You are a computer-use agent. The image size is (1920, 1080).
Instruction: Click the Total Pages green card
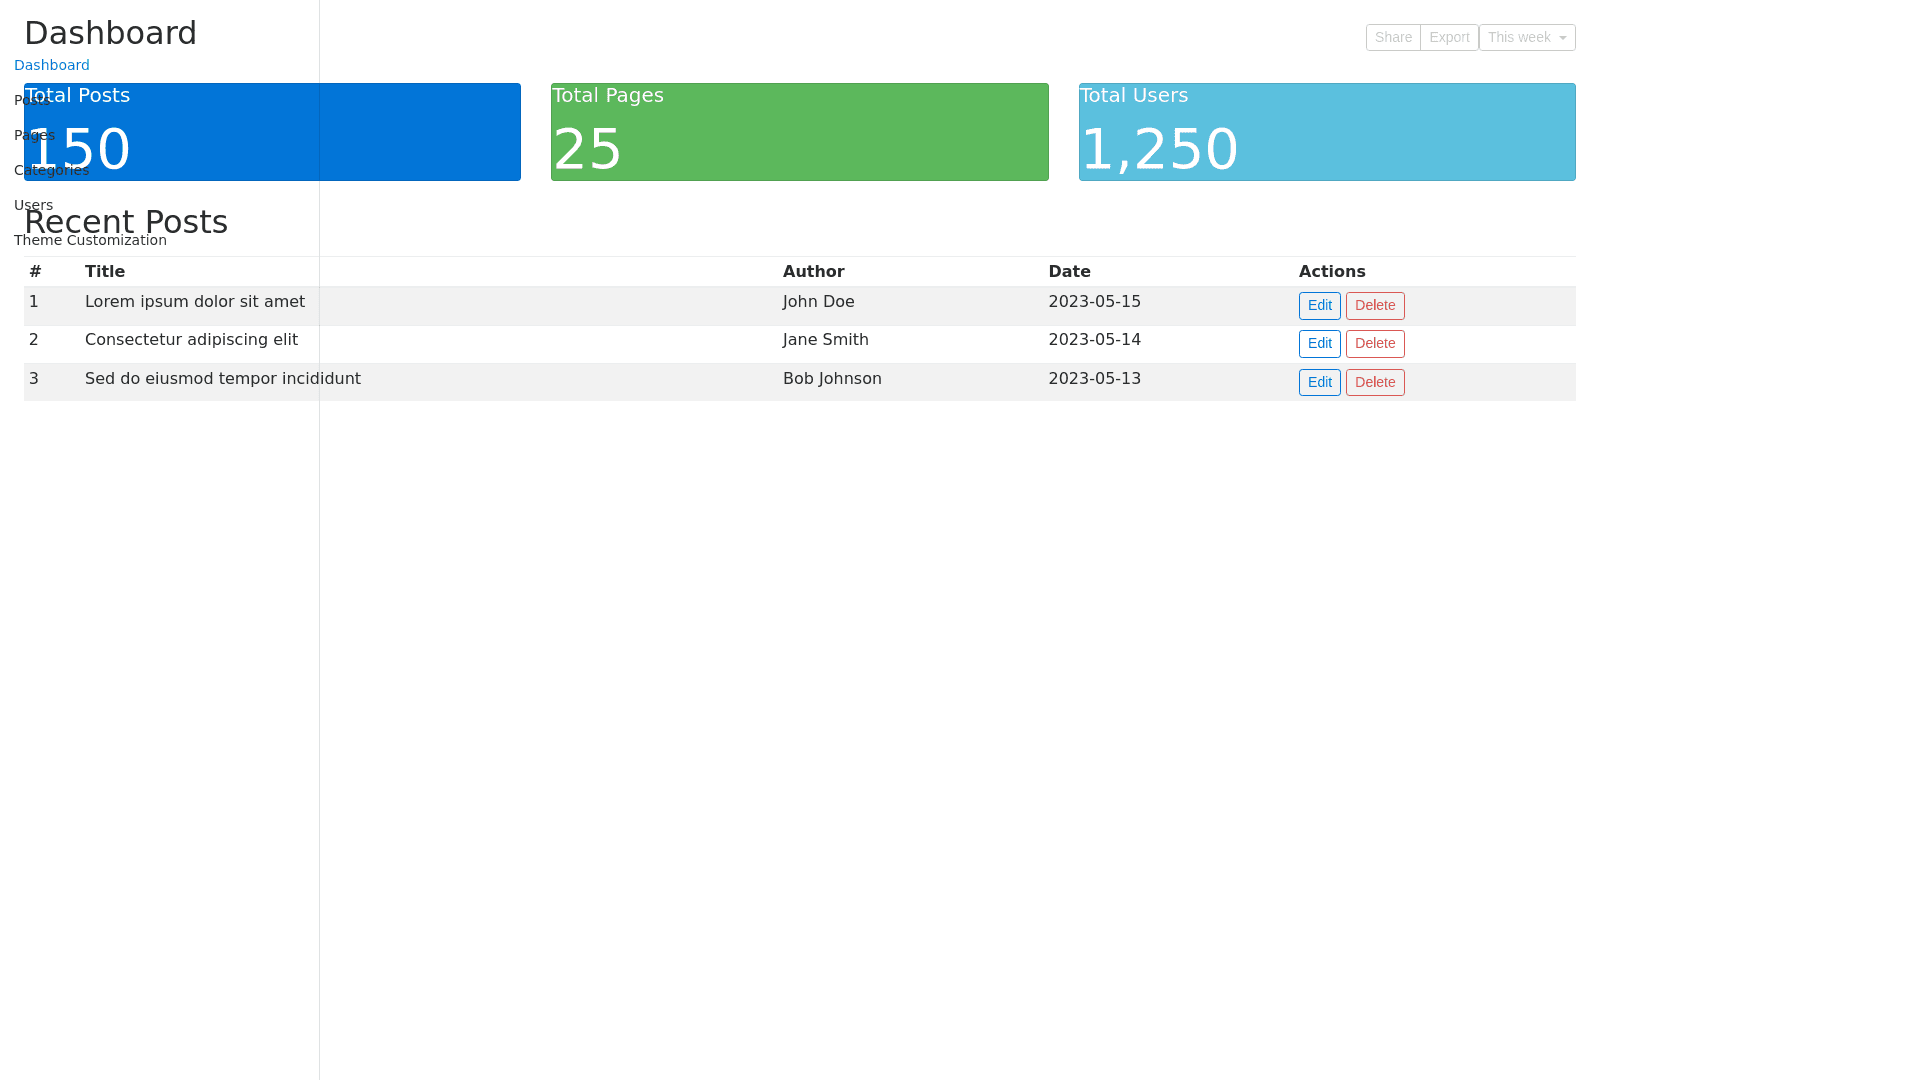point(799,133)
